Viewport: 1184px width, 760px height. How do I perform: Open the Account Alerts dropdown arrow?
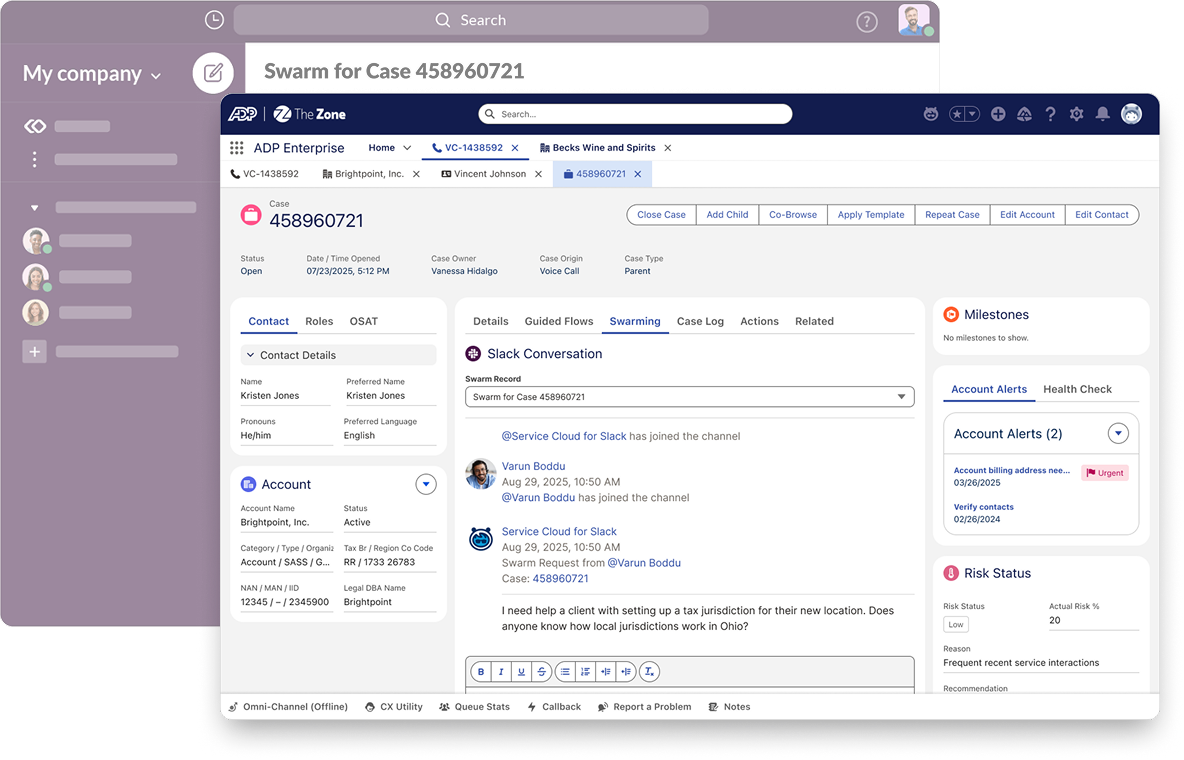click(1118, 434)
